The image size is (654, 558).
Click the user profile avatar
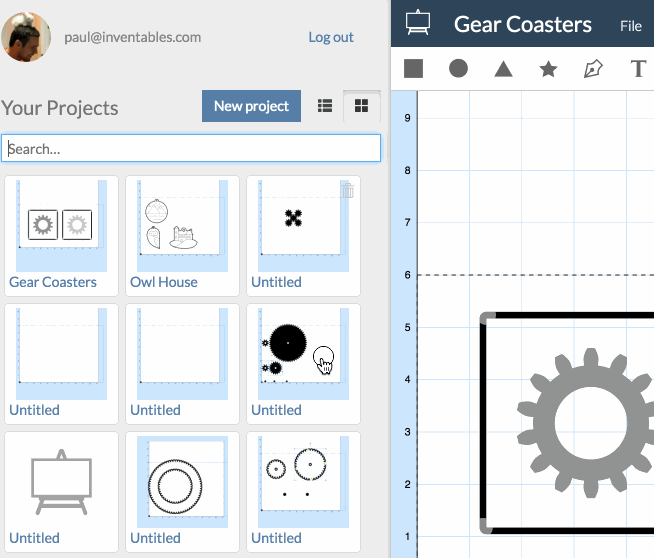(x=26, y=37)
